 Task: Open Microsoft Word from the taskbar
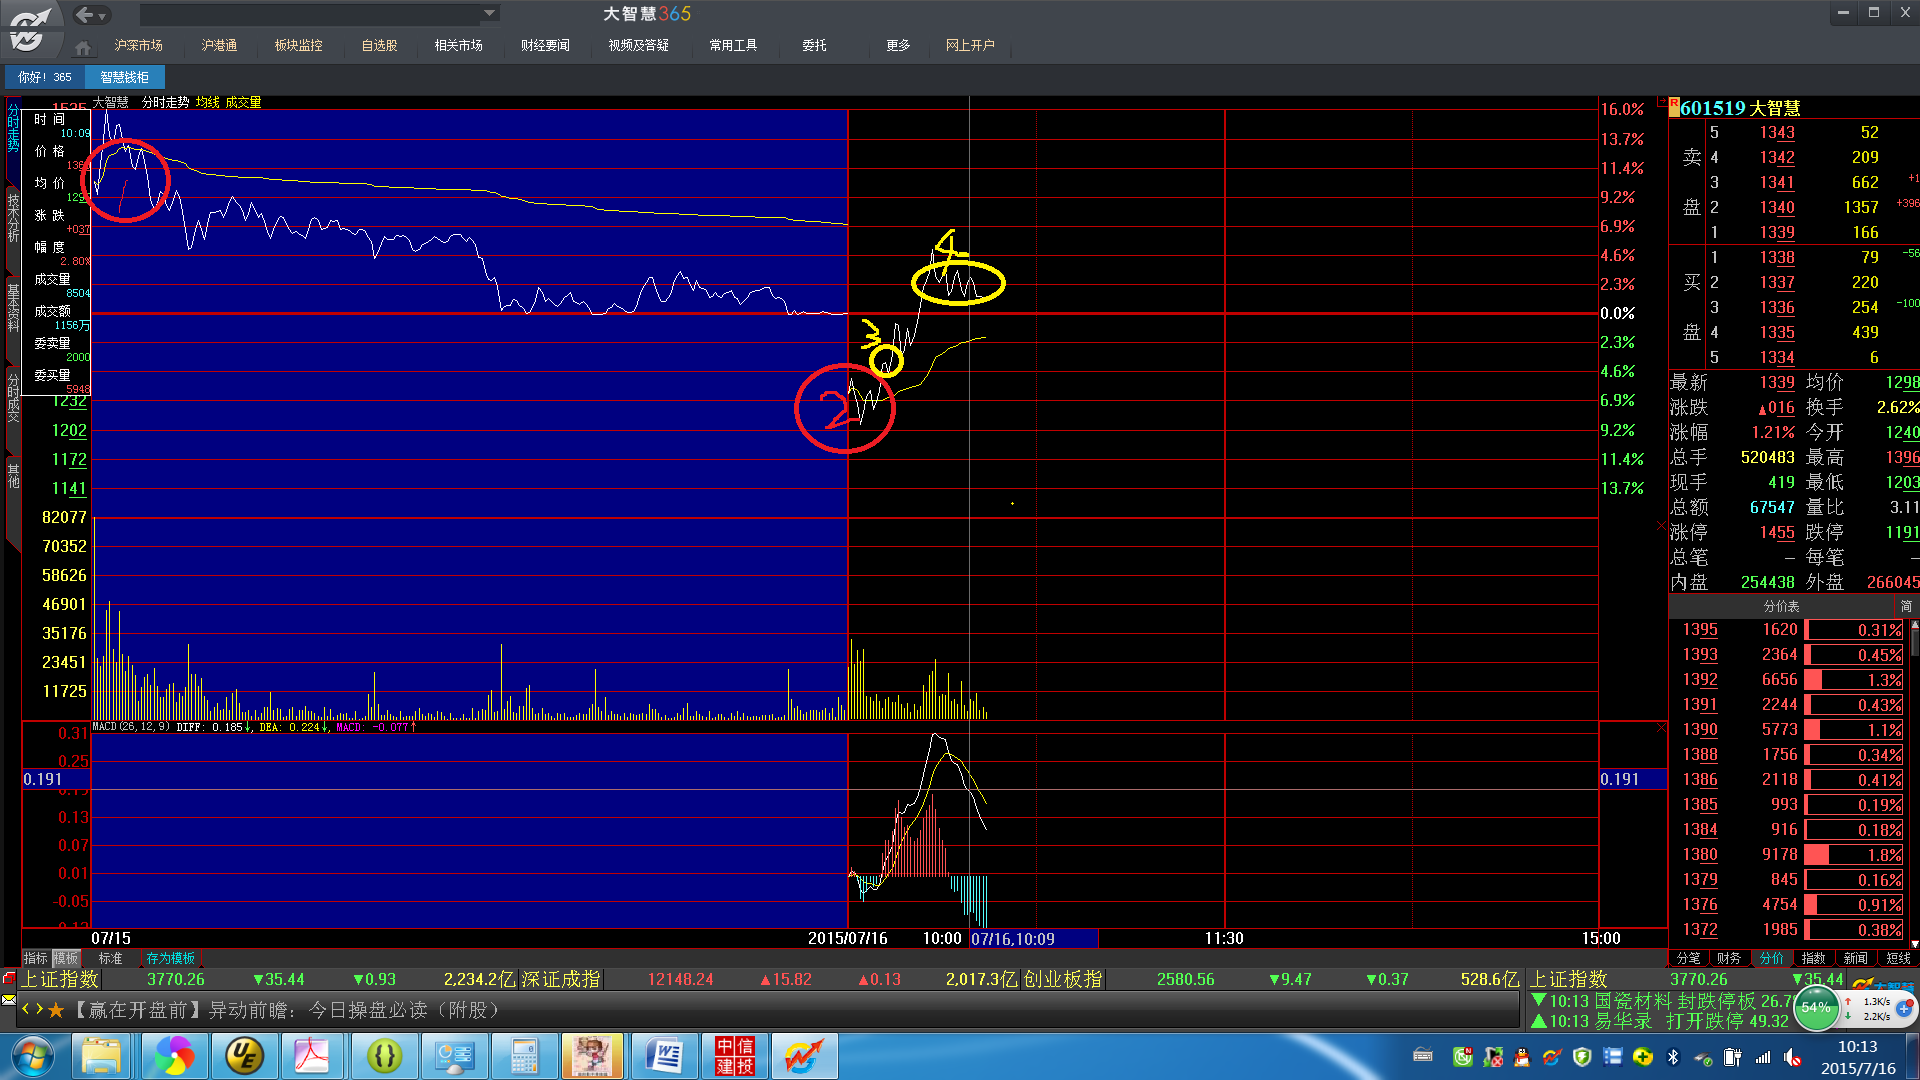[x=664, y=1056]
